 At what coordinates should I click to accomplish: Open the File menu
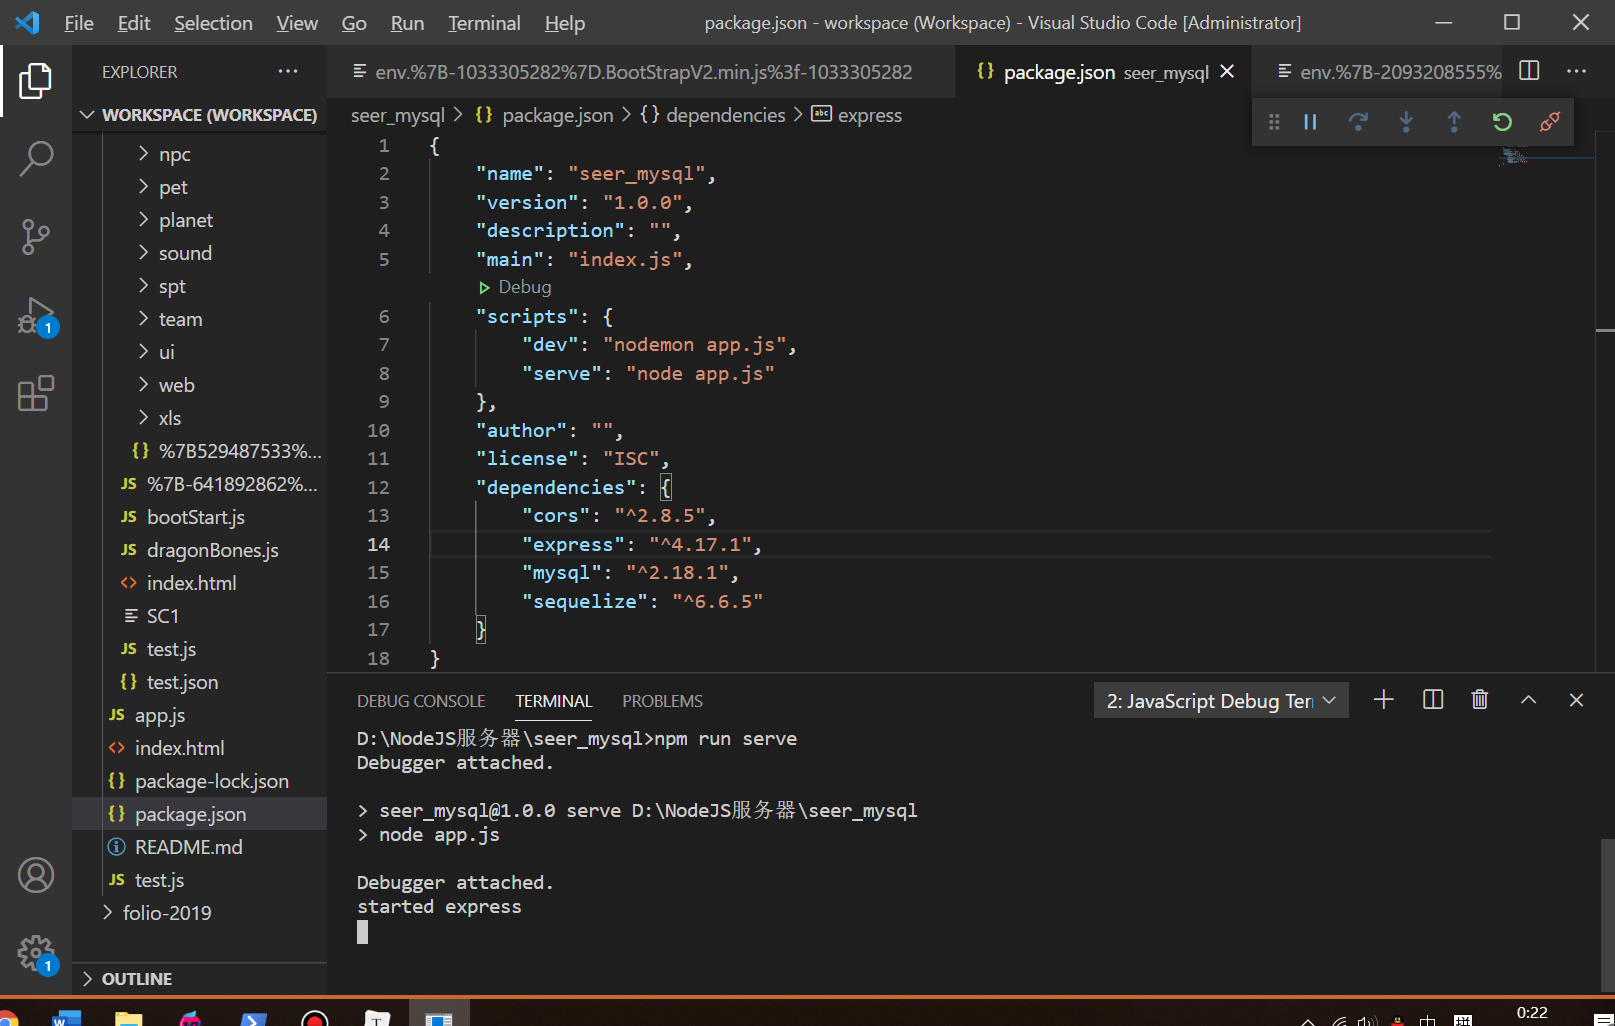[78, 23]
